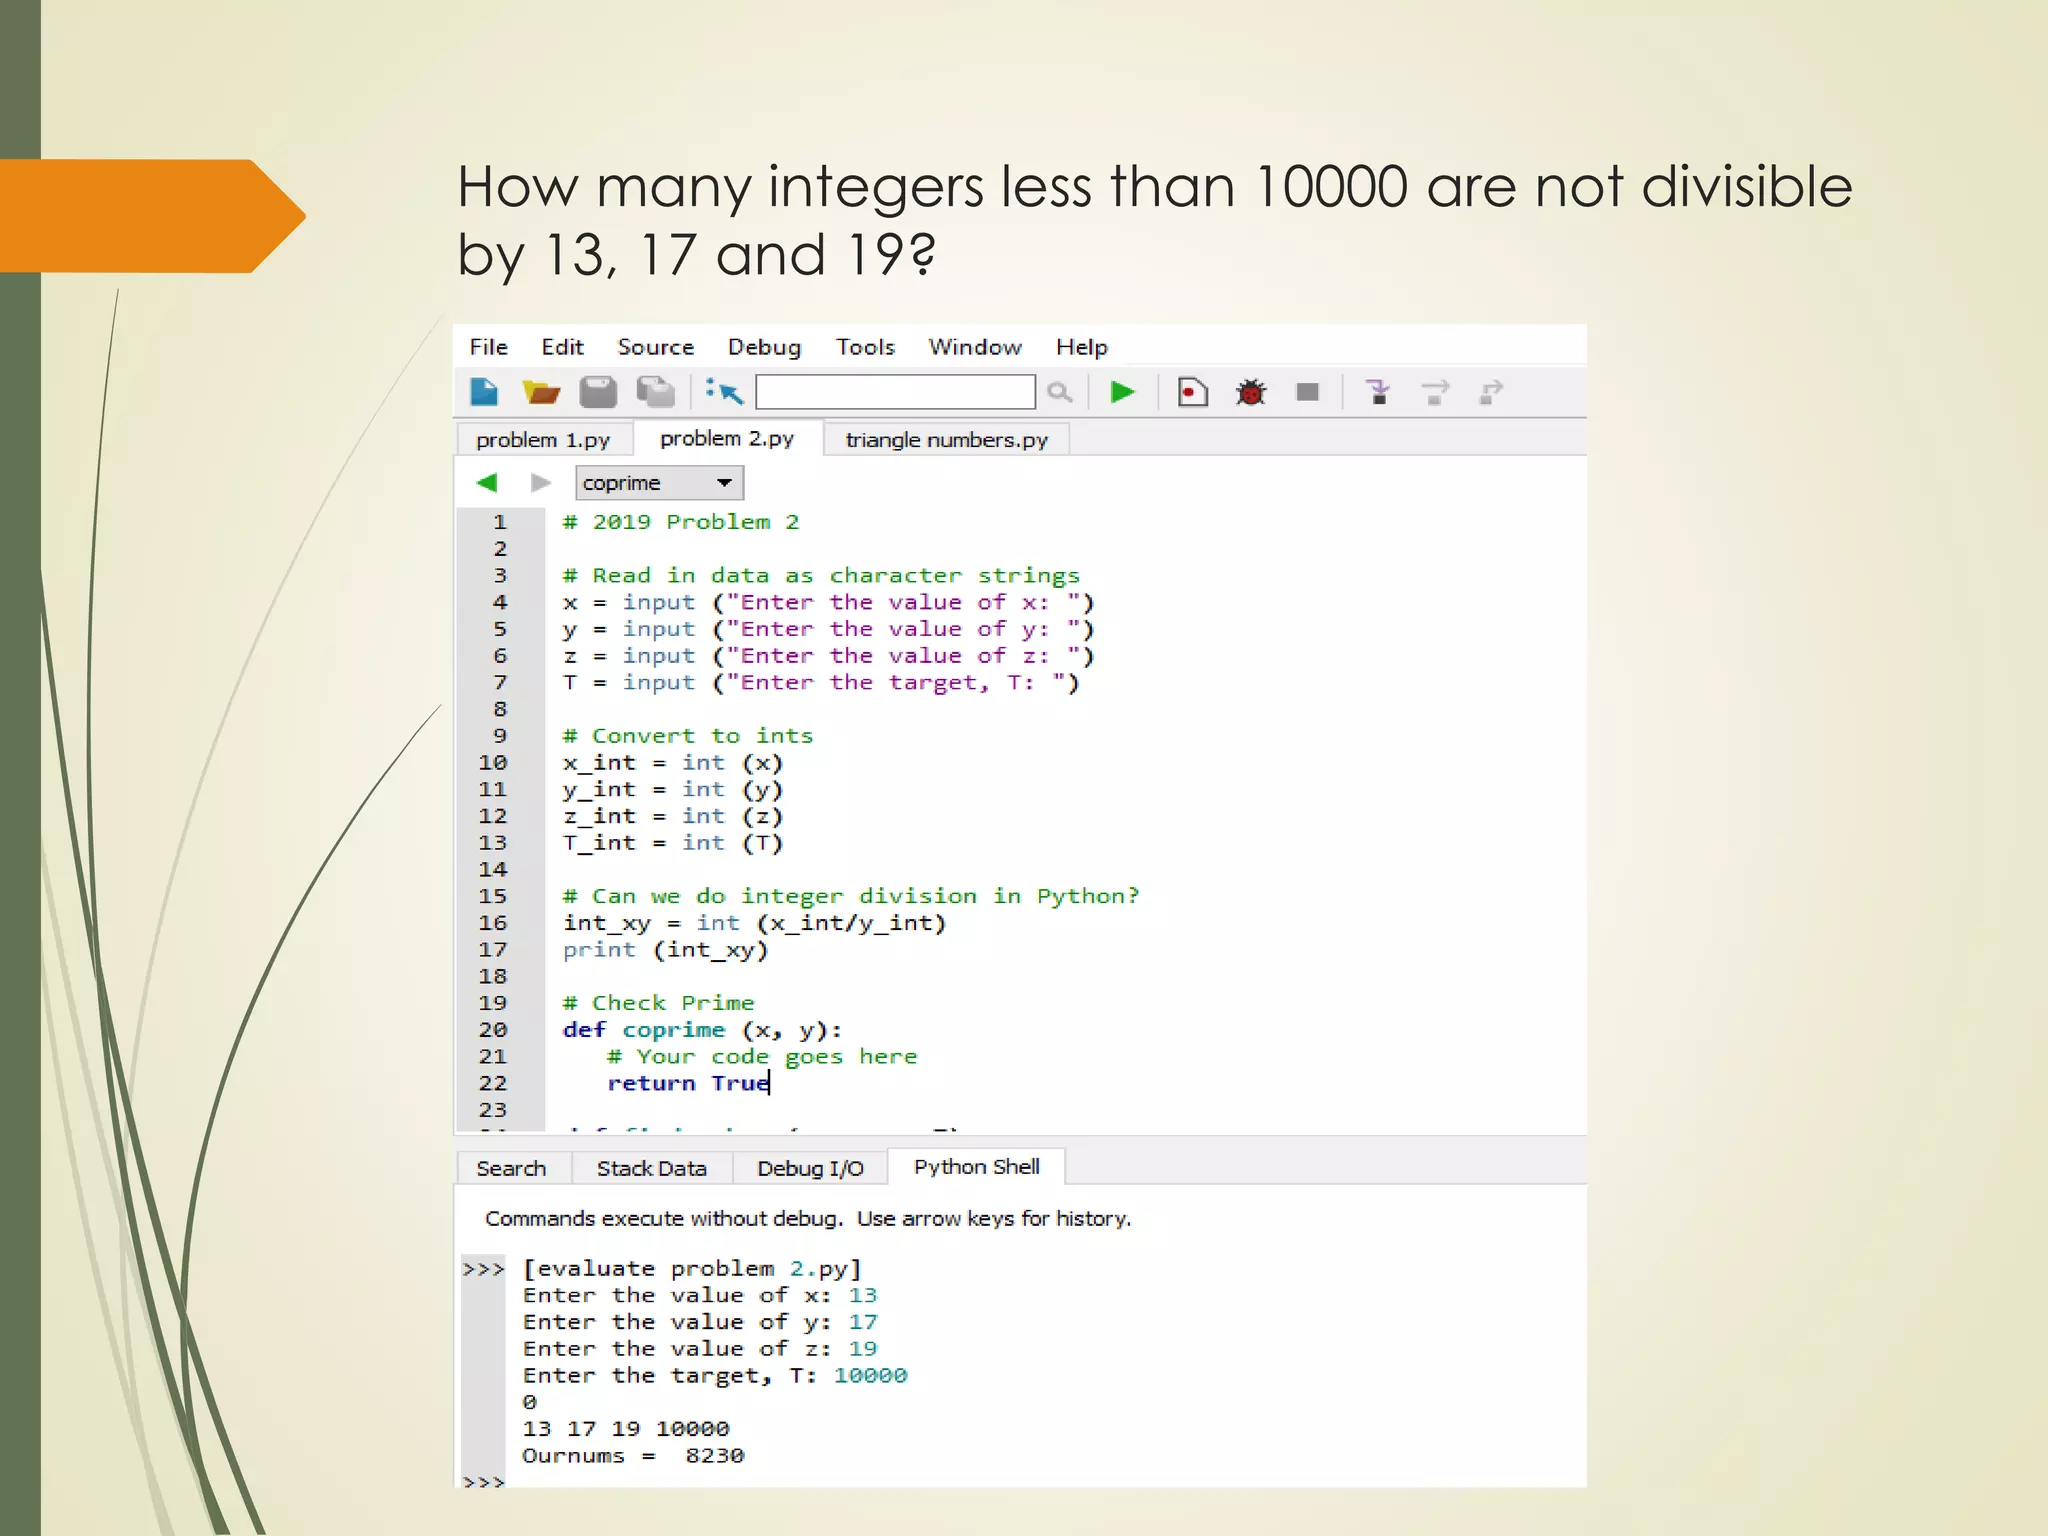
Task: Click '# Convert to ints' comment
Action: [688, 736]
